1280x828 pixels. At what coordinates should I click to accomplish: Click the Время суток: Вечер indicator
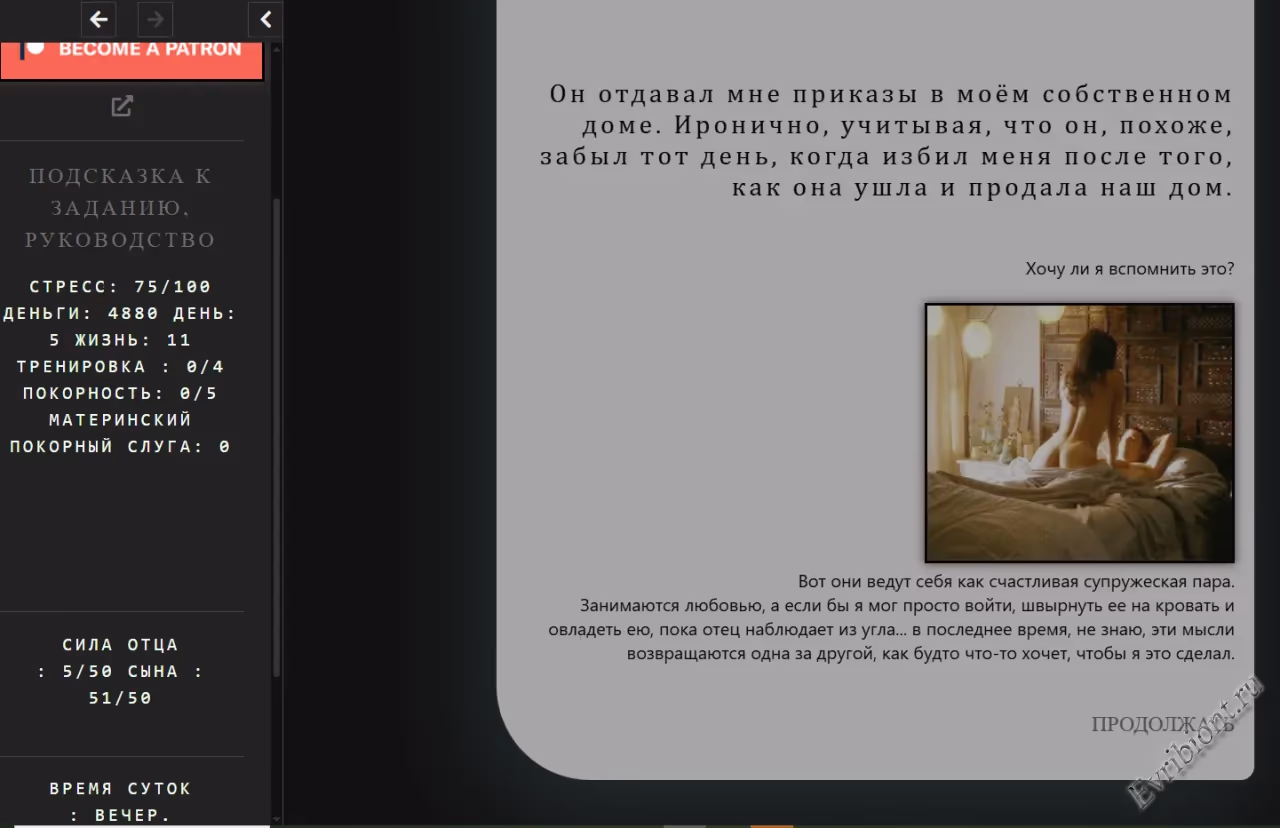(120, 802)
